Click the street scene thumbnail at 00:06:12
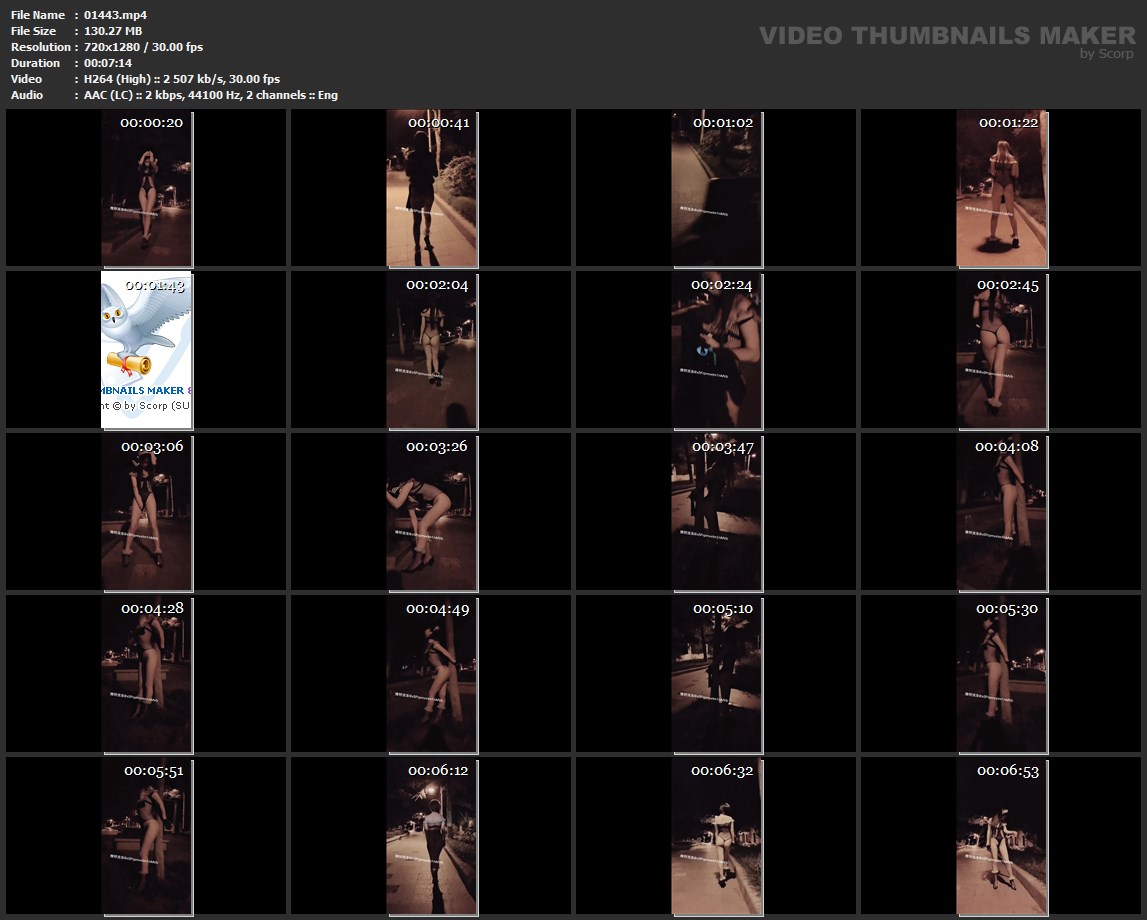 pos(431,836)
